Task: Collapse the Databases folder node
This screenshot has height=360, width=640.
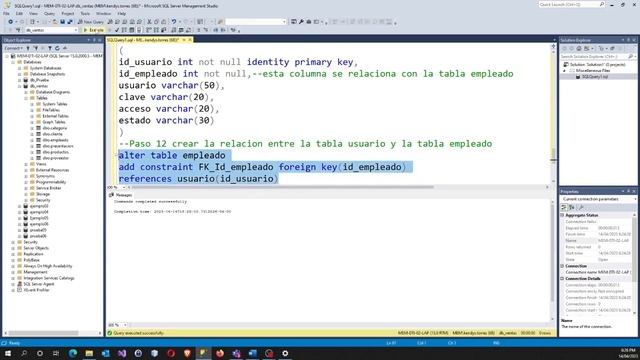Action: click(13, 62)
